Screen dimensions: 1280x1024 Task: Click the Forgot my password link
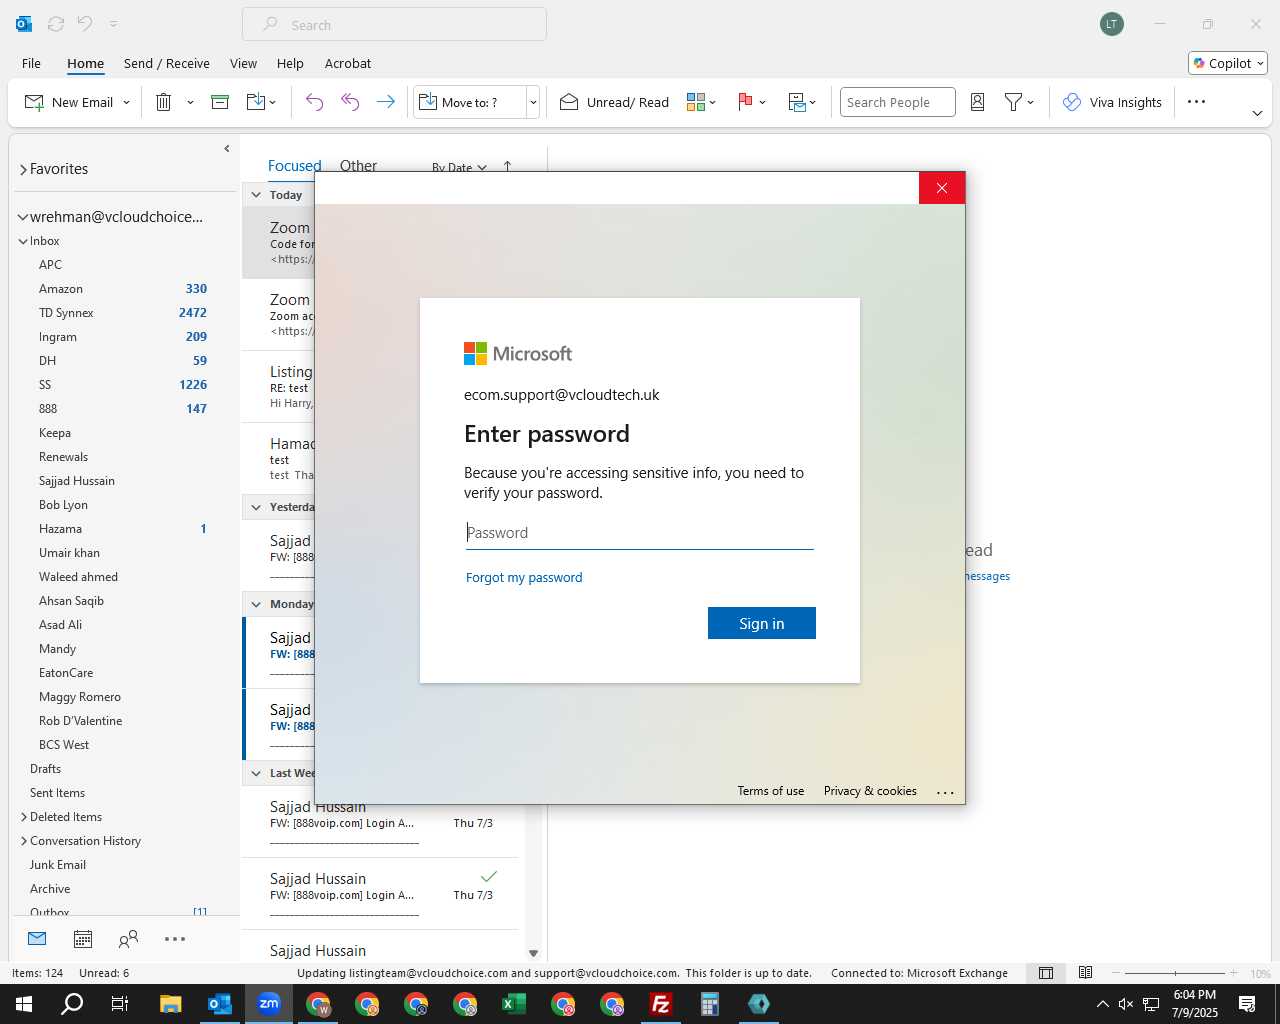pyautogui.click(x=524, y=578)
